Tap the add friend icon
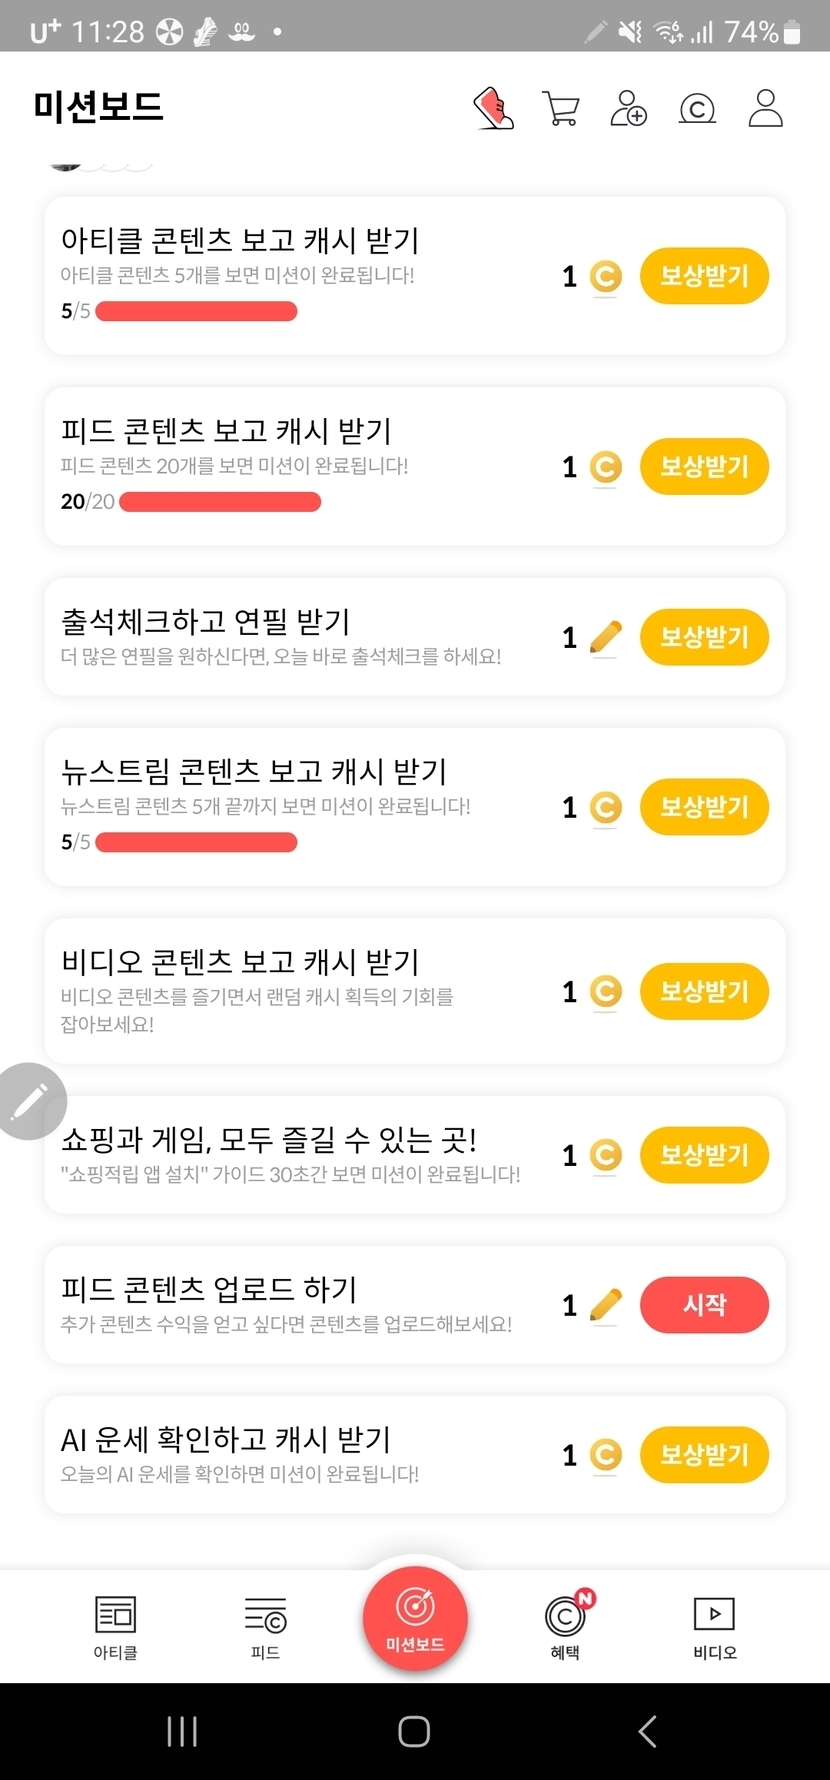 pos(629,108)
